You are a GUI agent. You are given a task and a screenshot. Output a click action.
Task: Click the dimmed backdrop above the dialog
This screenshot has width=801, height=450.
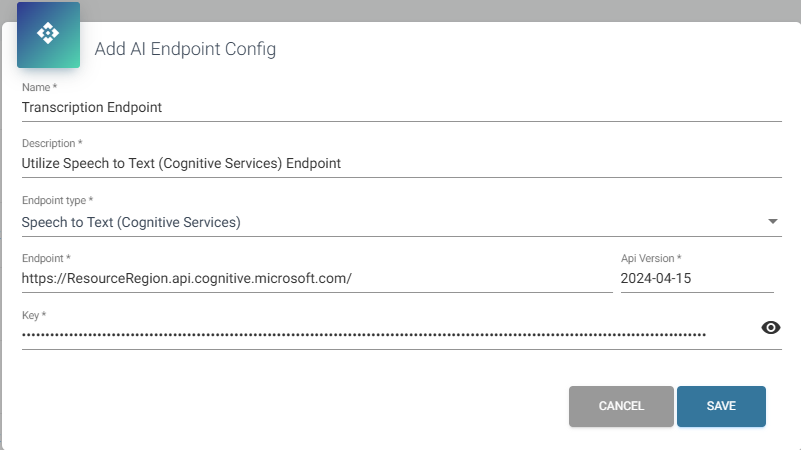pyautogui.click(x=400, y=9)
